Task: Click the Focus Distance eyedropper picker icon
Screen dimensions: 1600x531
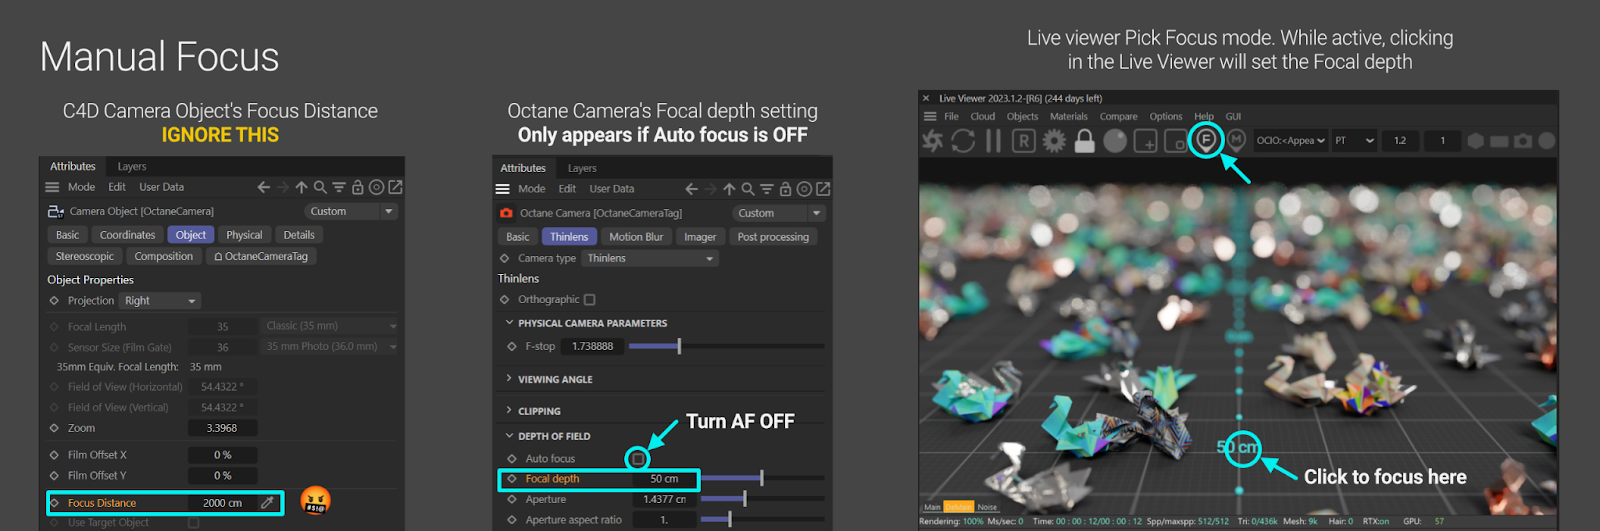Action: tap(267, 503)
